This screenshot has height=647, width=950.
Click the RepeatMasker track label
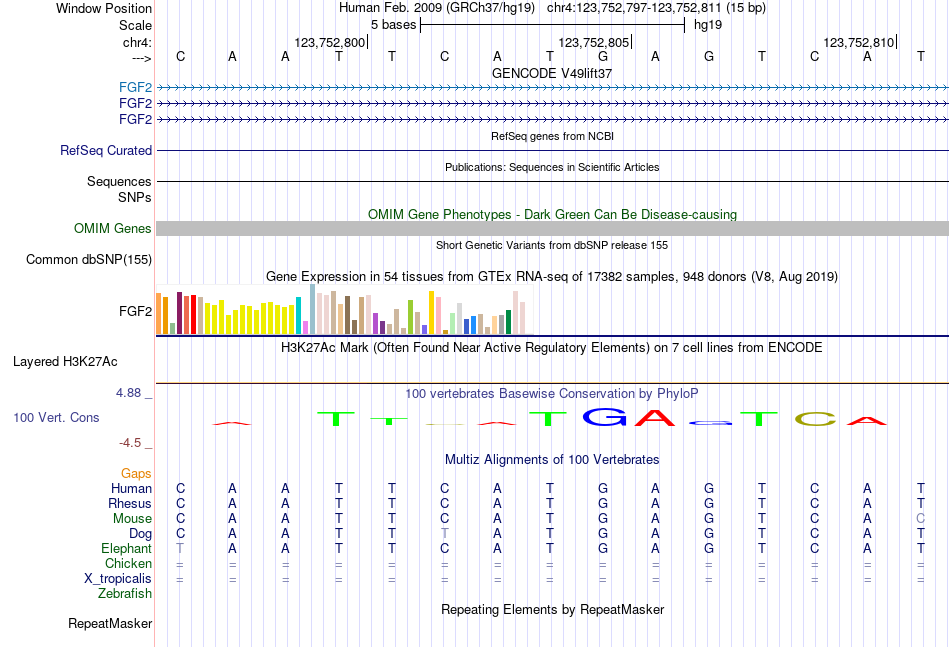point(110,623)
